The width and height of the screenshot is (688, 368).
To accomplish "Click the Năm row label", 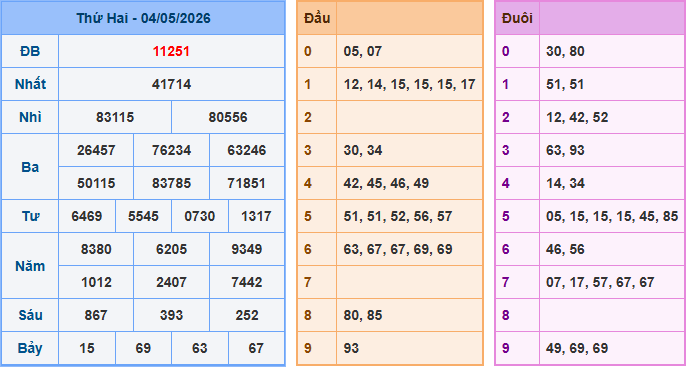I will click(30, 266).
